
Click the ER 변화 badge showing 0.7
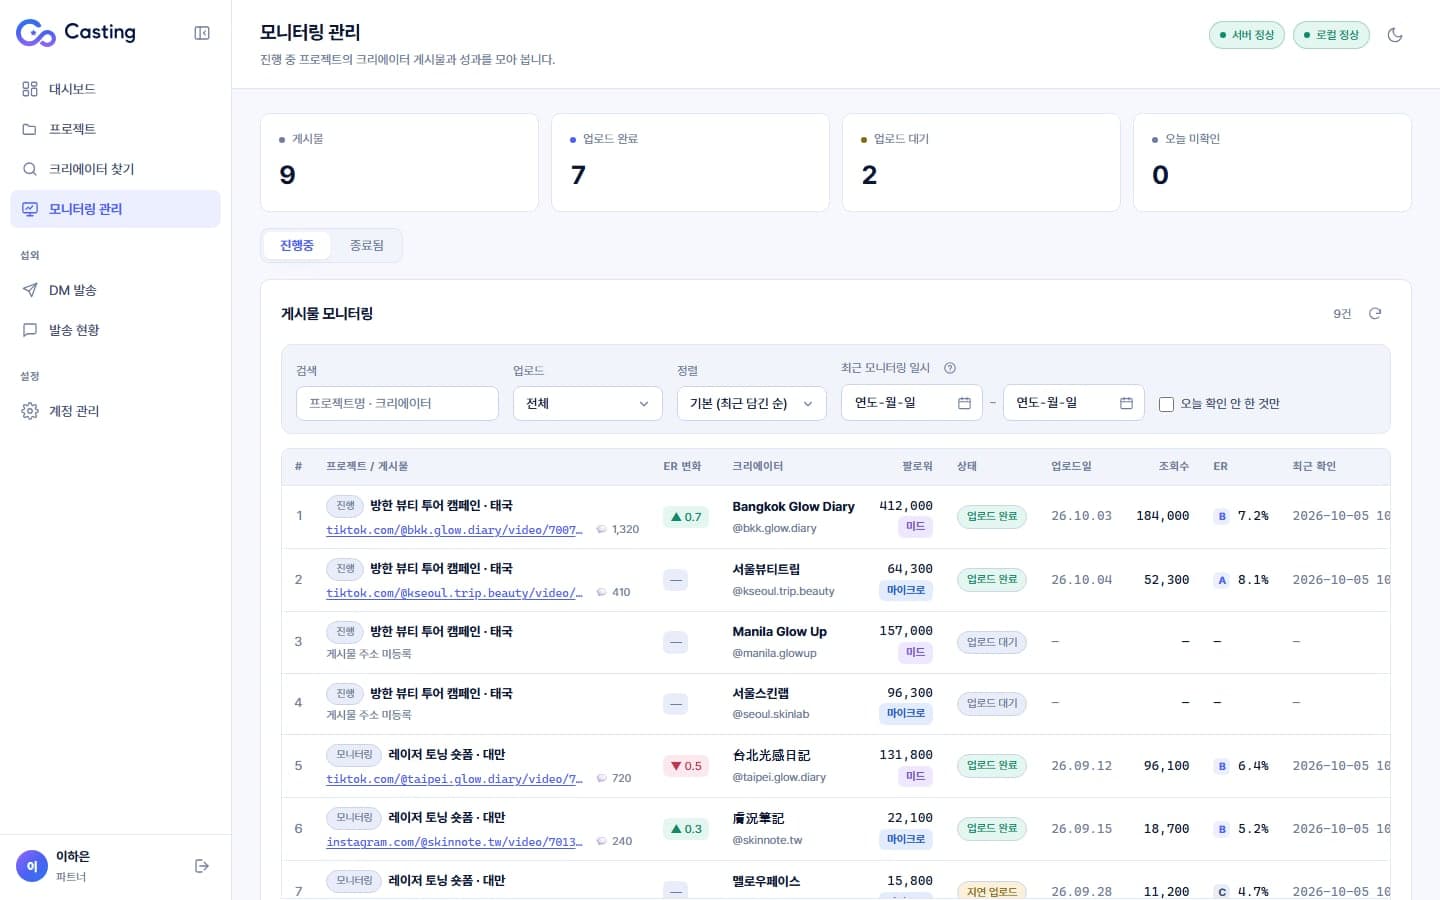click(686, 517)
